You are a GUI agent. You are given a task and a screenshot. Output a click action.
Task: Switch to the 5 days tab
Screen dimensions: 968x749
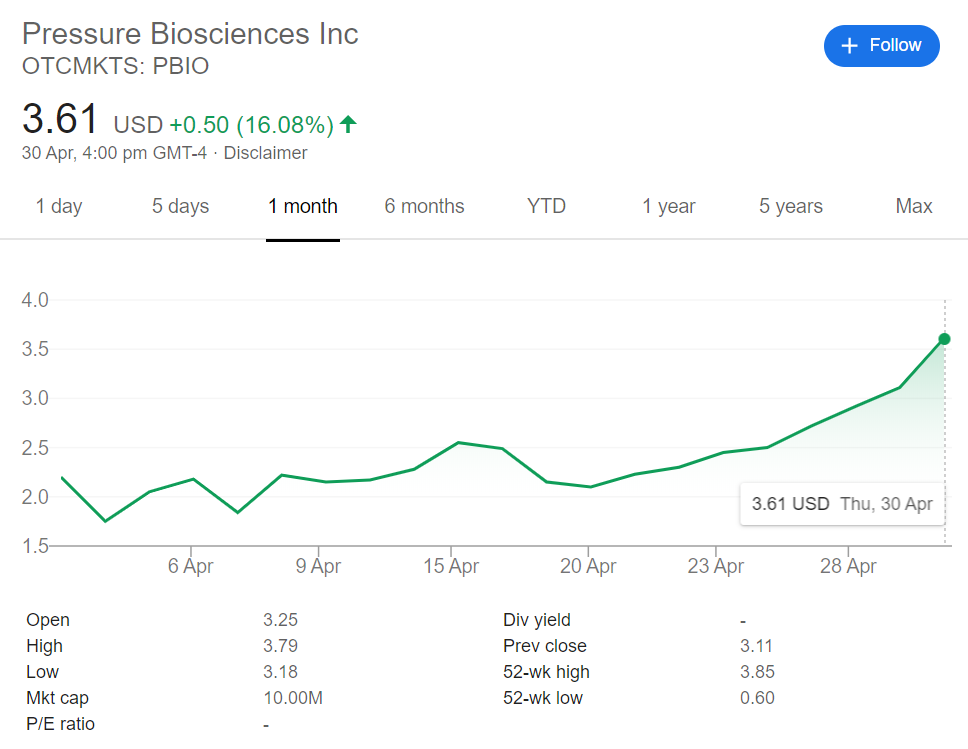180,207
